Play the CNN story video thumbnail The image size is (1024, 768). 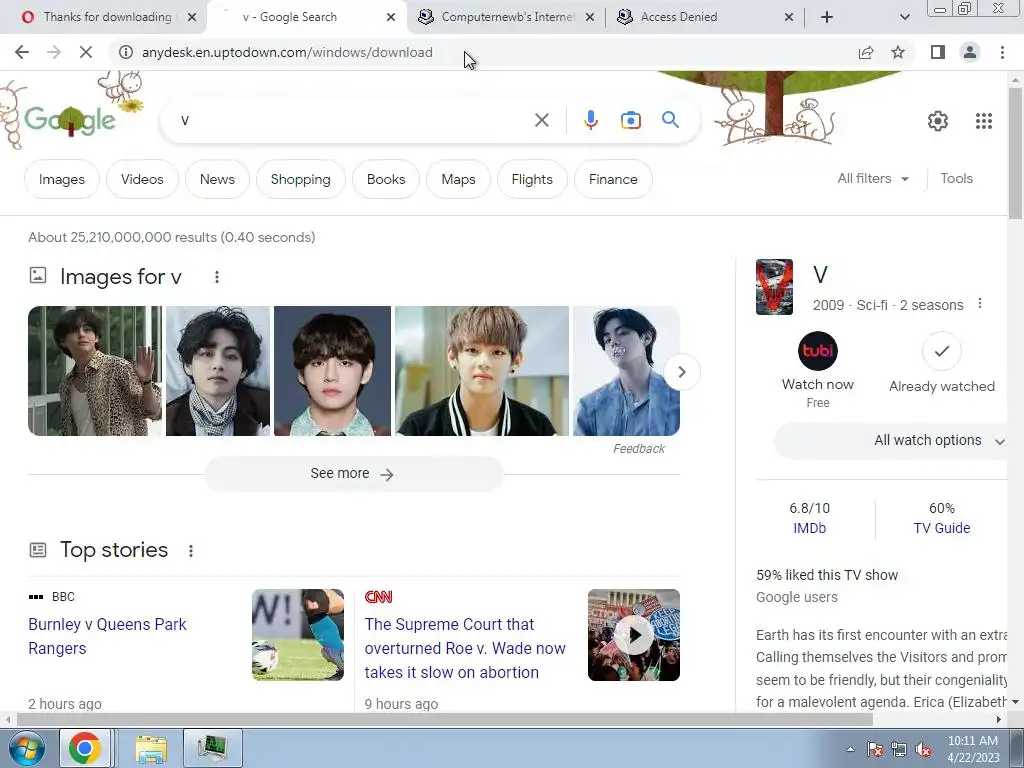coord(633,635)
